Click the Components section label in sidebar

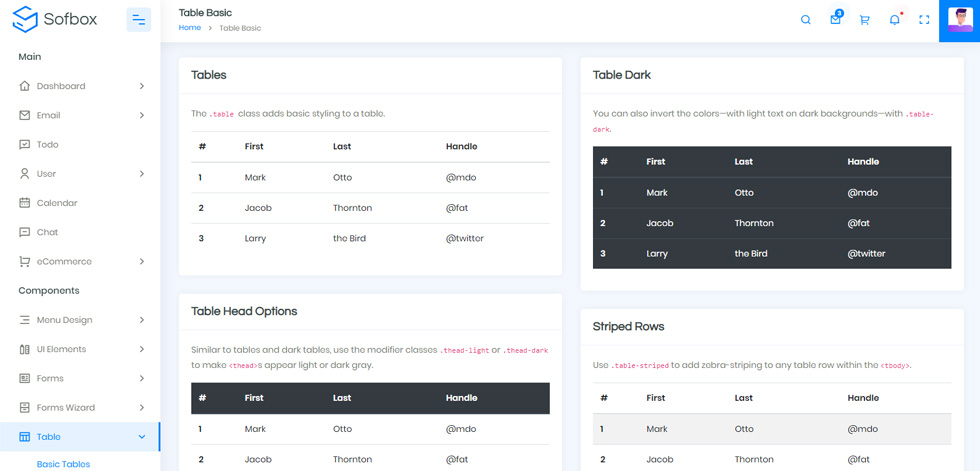49,290
